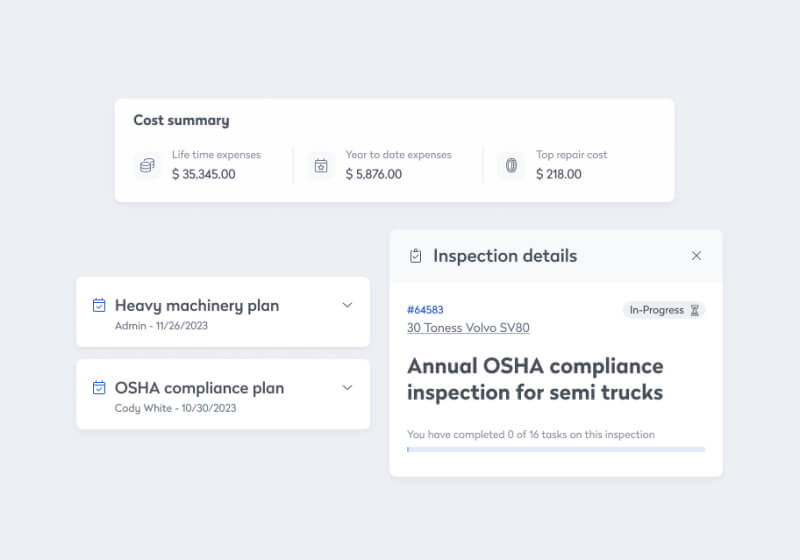Click the Heavy machinery plan title
This screenshot has width=800, height=560.
(x=197, y=305)
